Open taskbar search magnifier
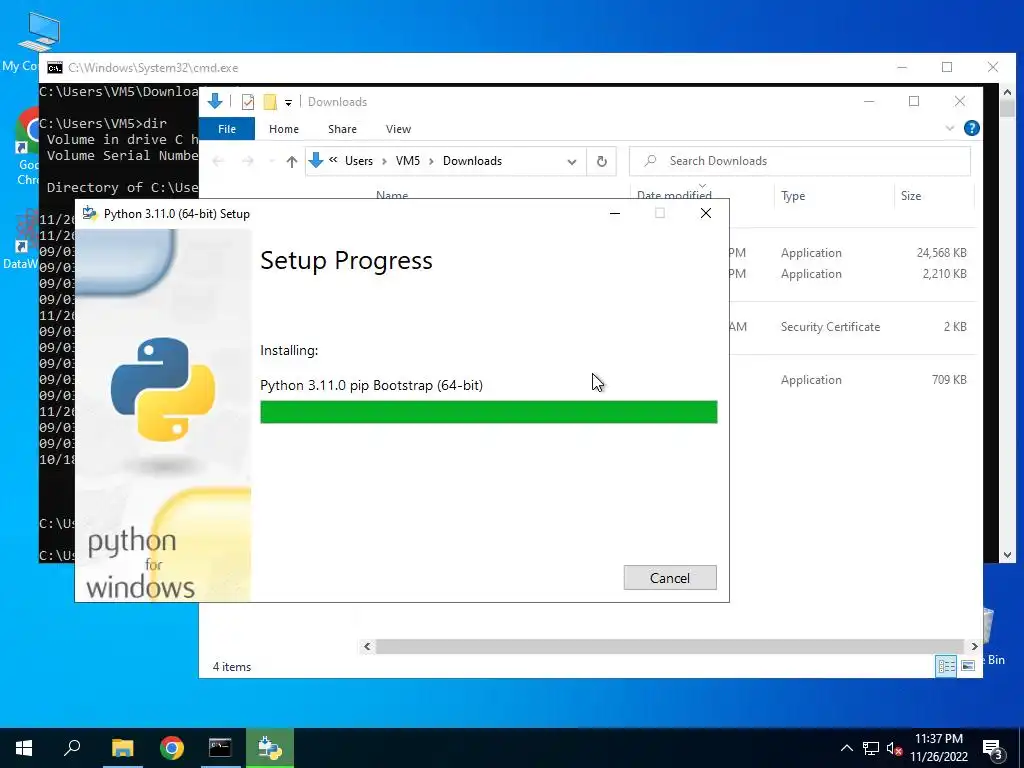 pos(72,747)
